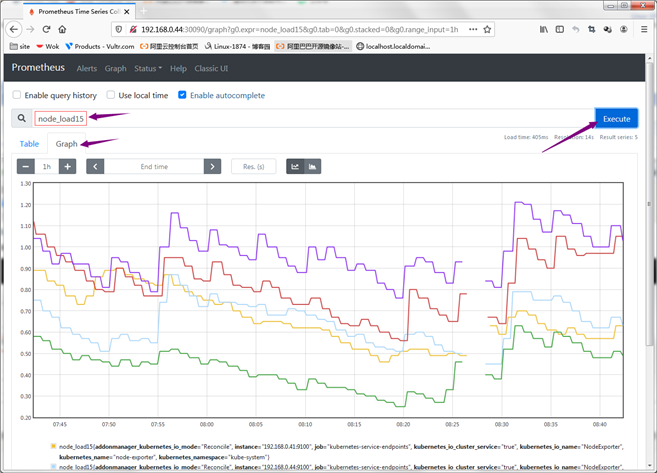
Task: Reload the page with the refresh icon
Action: click(x=46, y=29)
